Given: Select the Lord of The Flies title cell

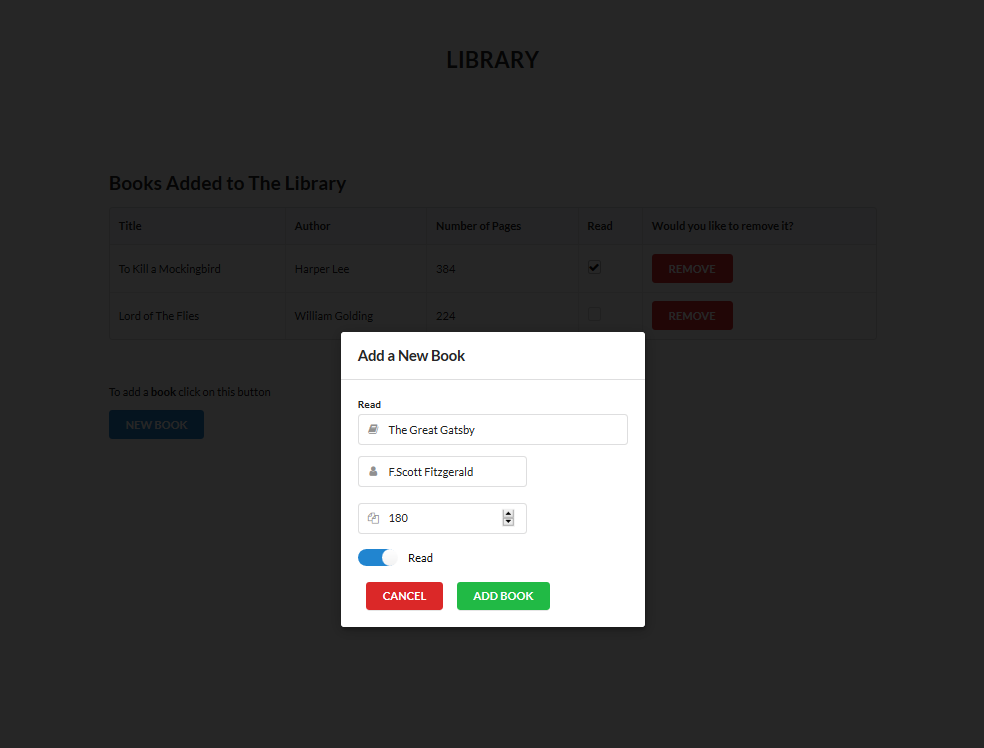Looking at the screenshot, I should pos(197,316).
